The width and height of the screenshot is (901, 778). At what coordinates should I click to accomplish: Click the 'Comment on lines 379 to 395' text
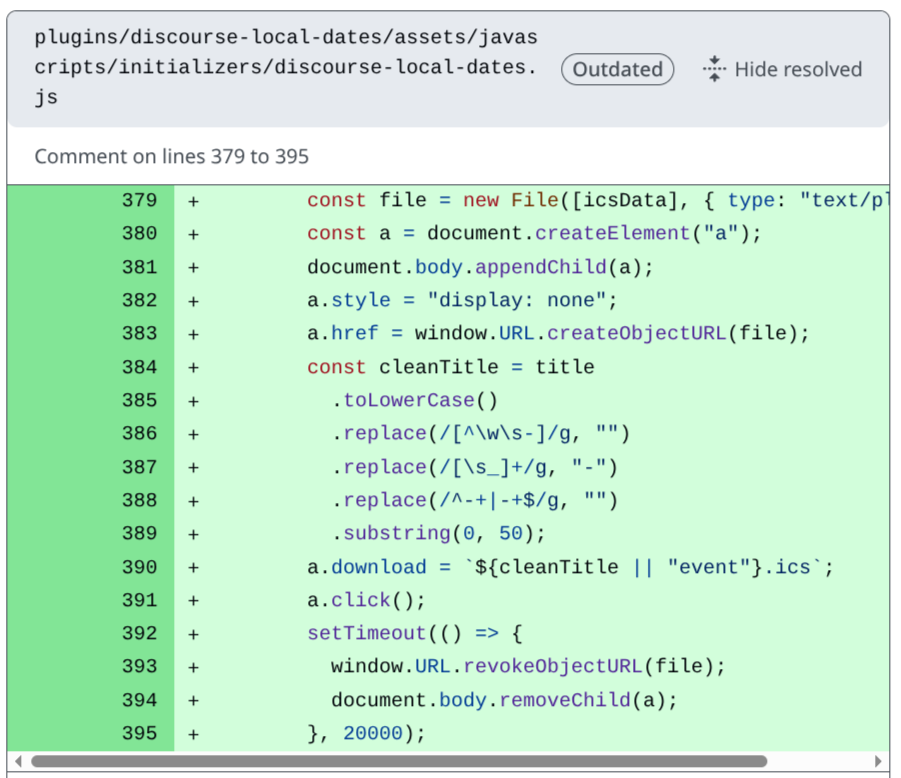coord(171,156)
